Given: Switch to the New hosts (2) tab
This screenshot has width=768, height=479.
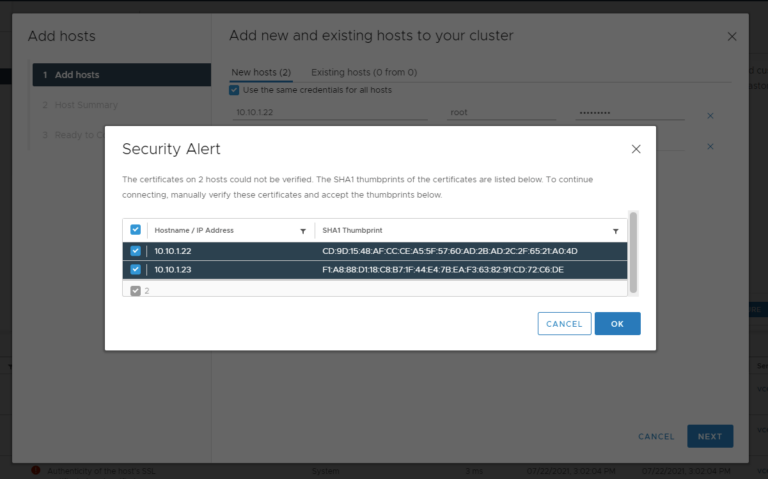Looking at the screenshot, I should coord(261,72).
